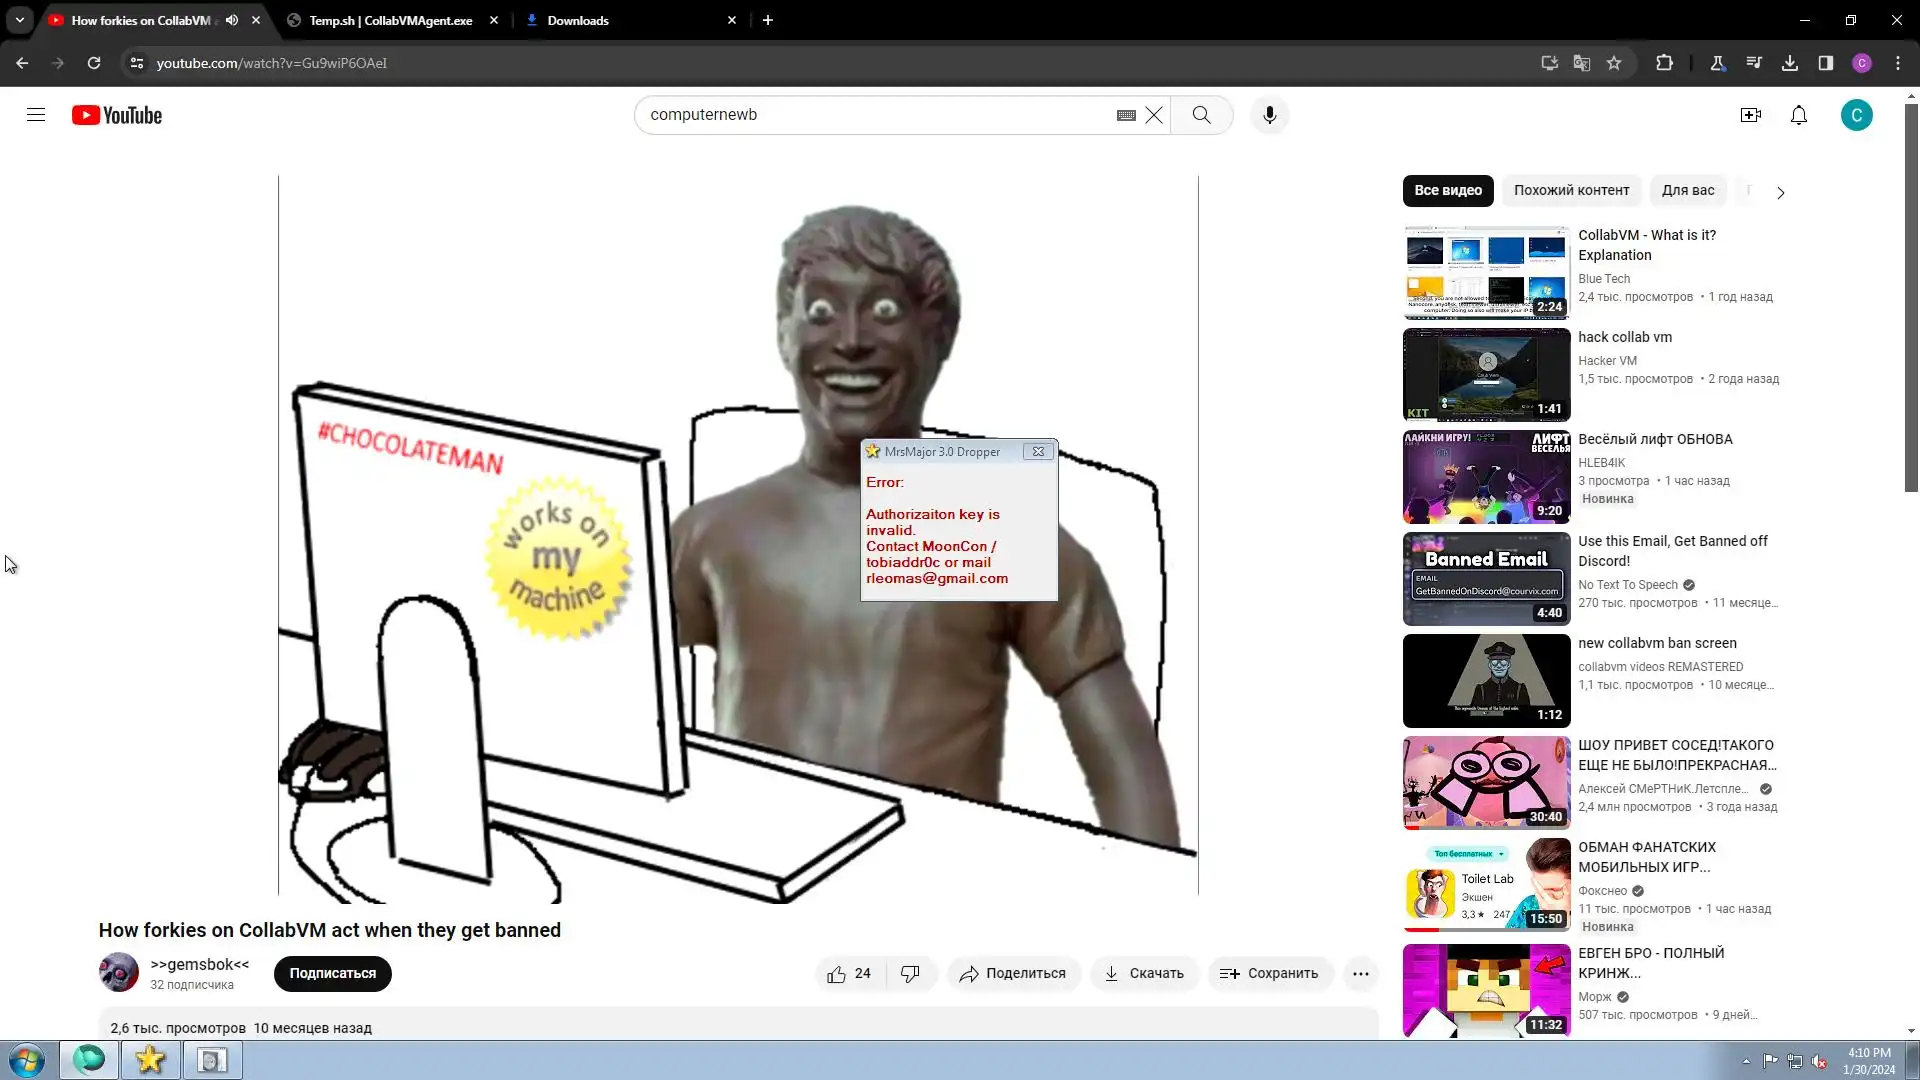Viewport: 1920px width, 1080px height.
Task: Open the tab search dropdown arrow
Action: click(x=20, y=20)
